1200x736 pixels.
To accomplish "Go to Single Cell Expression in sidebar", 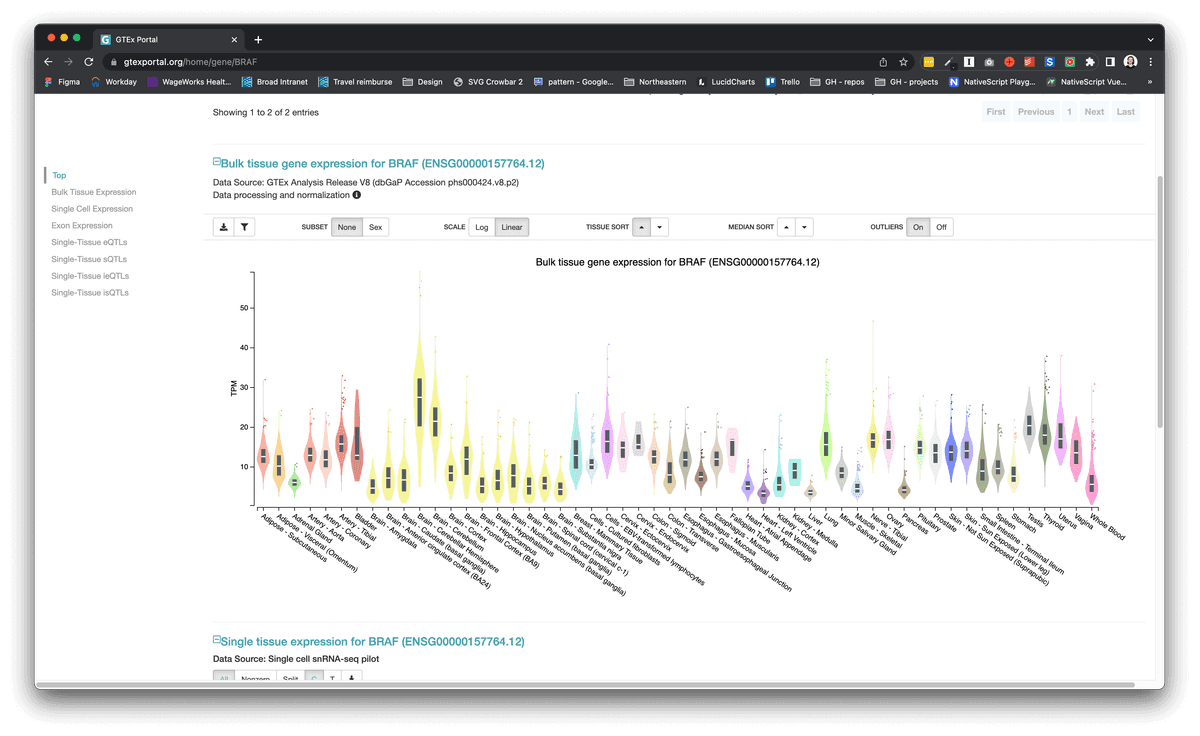I will click(92, 209).
